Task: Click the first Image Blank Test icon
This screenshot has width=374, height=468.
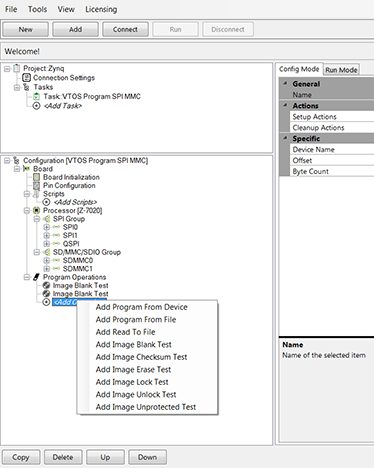Action: [x=46, y=285]
